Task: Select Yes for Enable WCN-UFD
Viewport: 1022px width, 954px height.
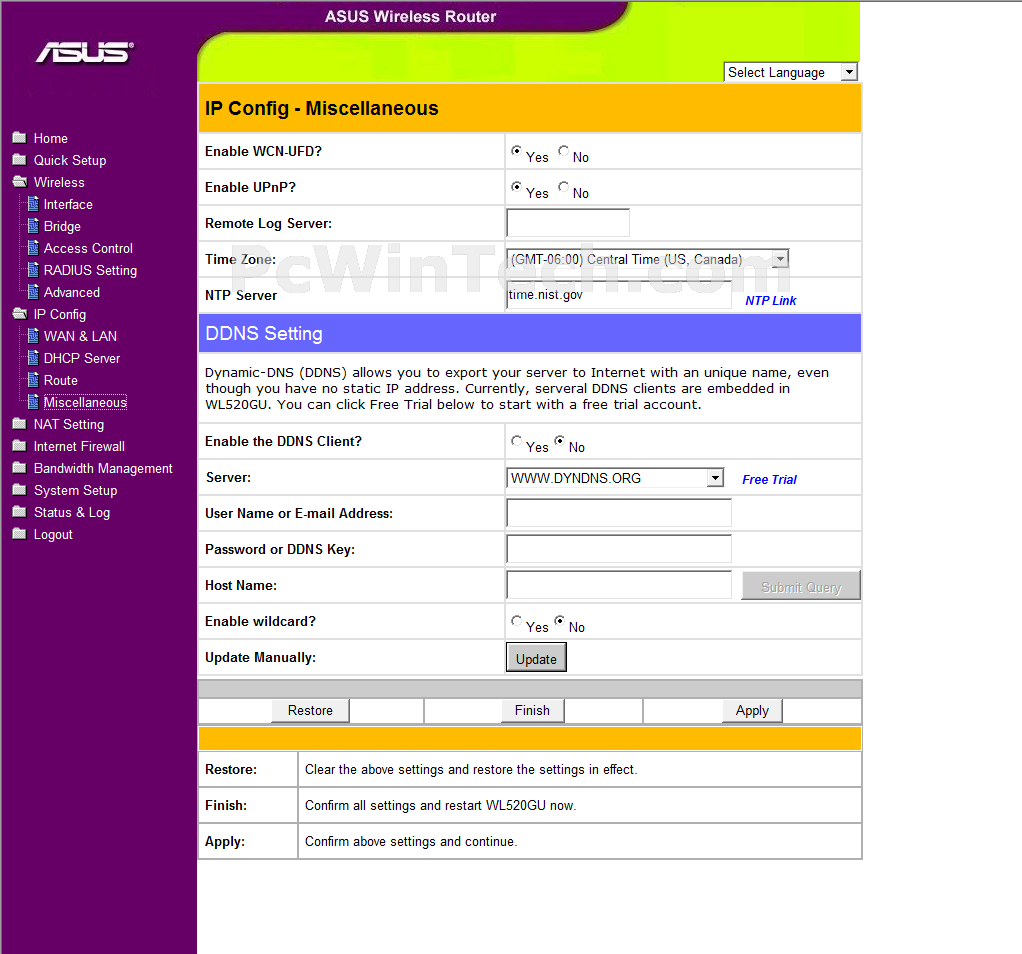Action: pos(516,151)
